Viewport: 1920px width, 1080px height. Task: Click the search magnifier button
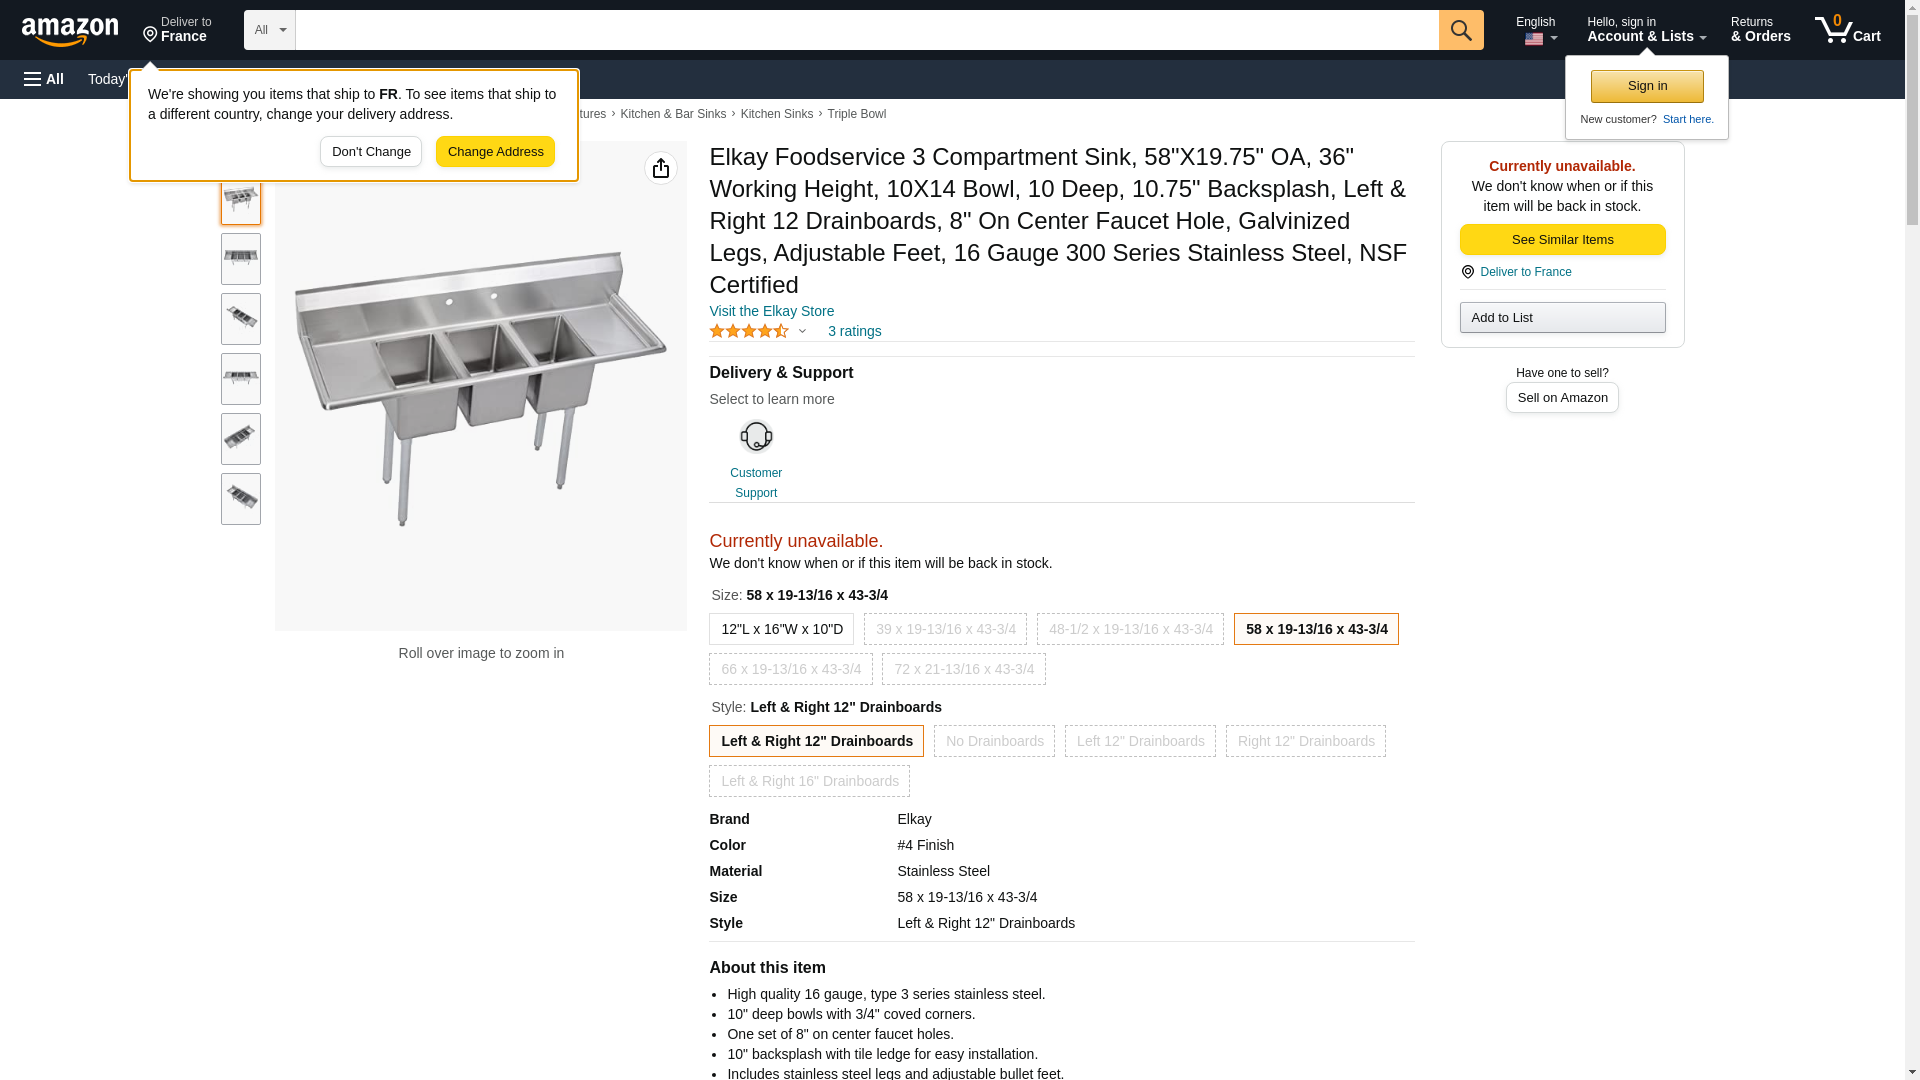[1461, 30]
